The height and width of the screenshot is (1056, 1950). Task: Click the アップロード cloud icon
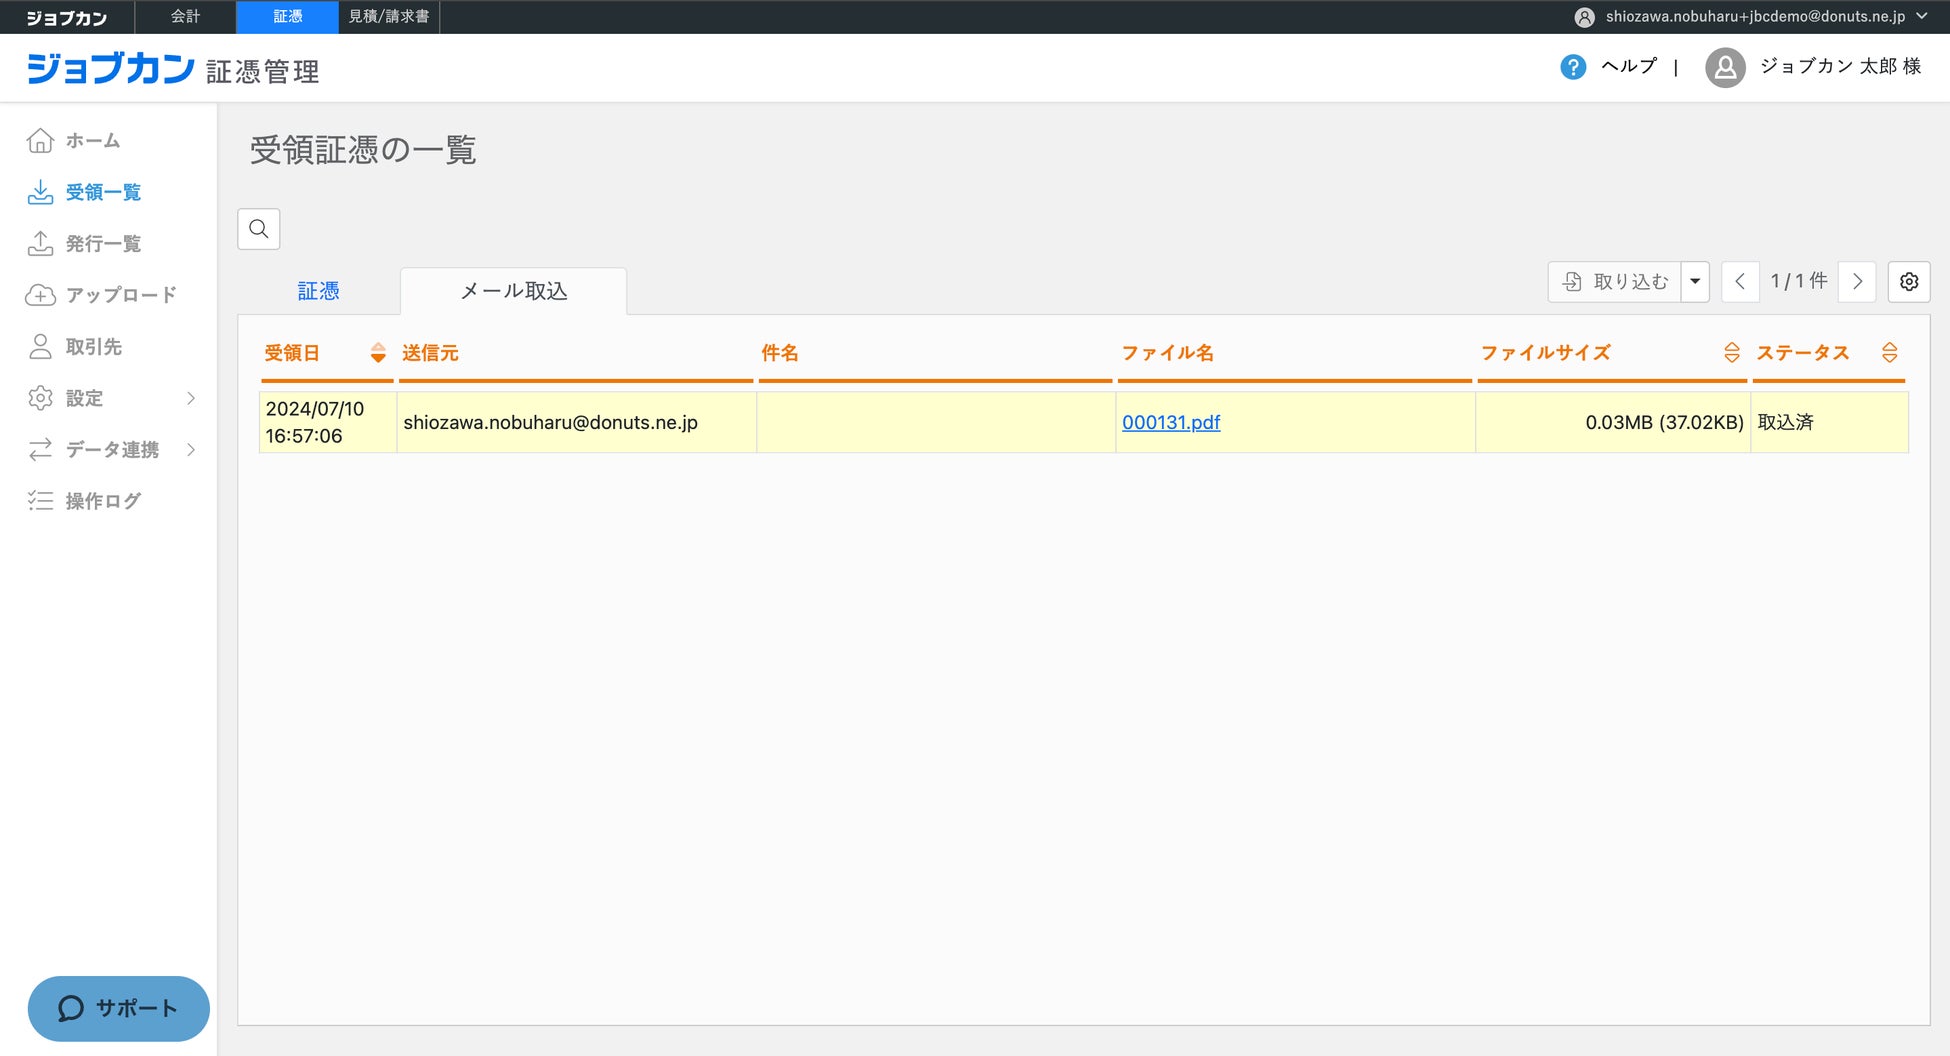[40, 295]
